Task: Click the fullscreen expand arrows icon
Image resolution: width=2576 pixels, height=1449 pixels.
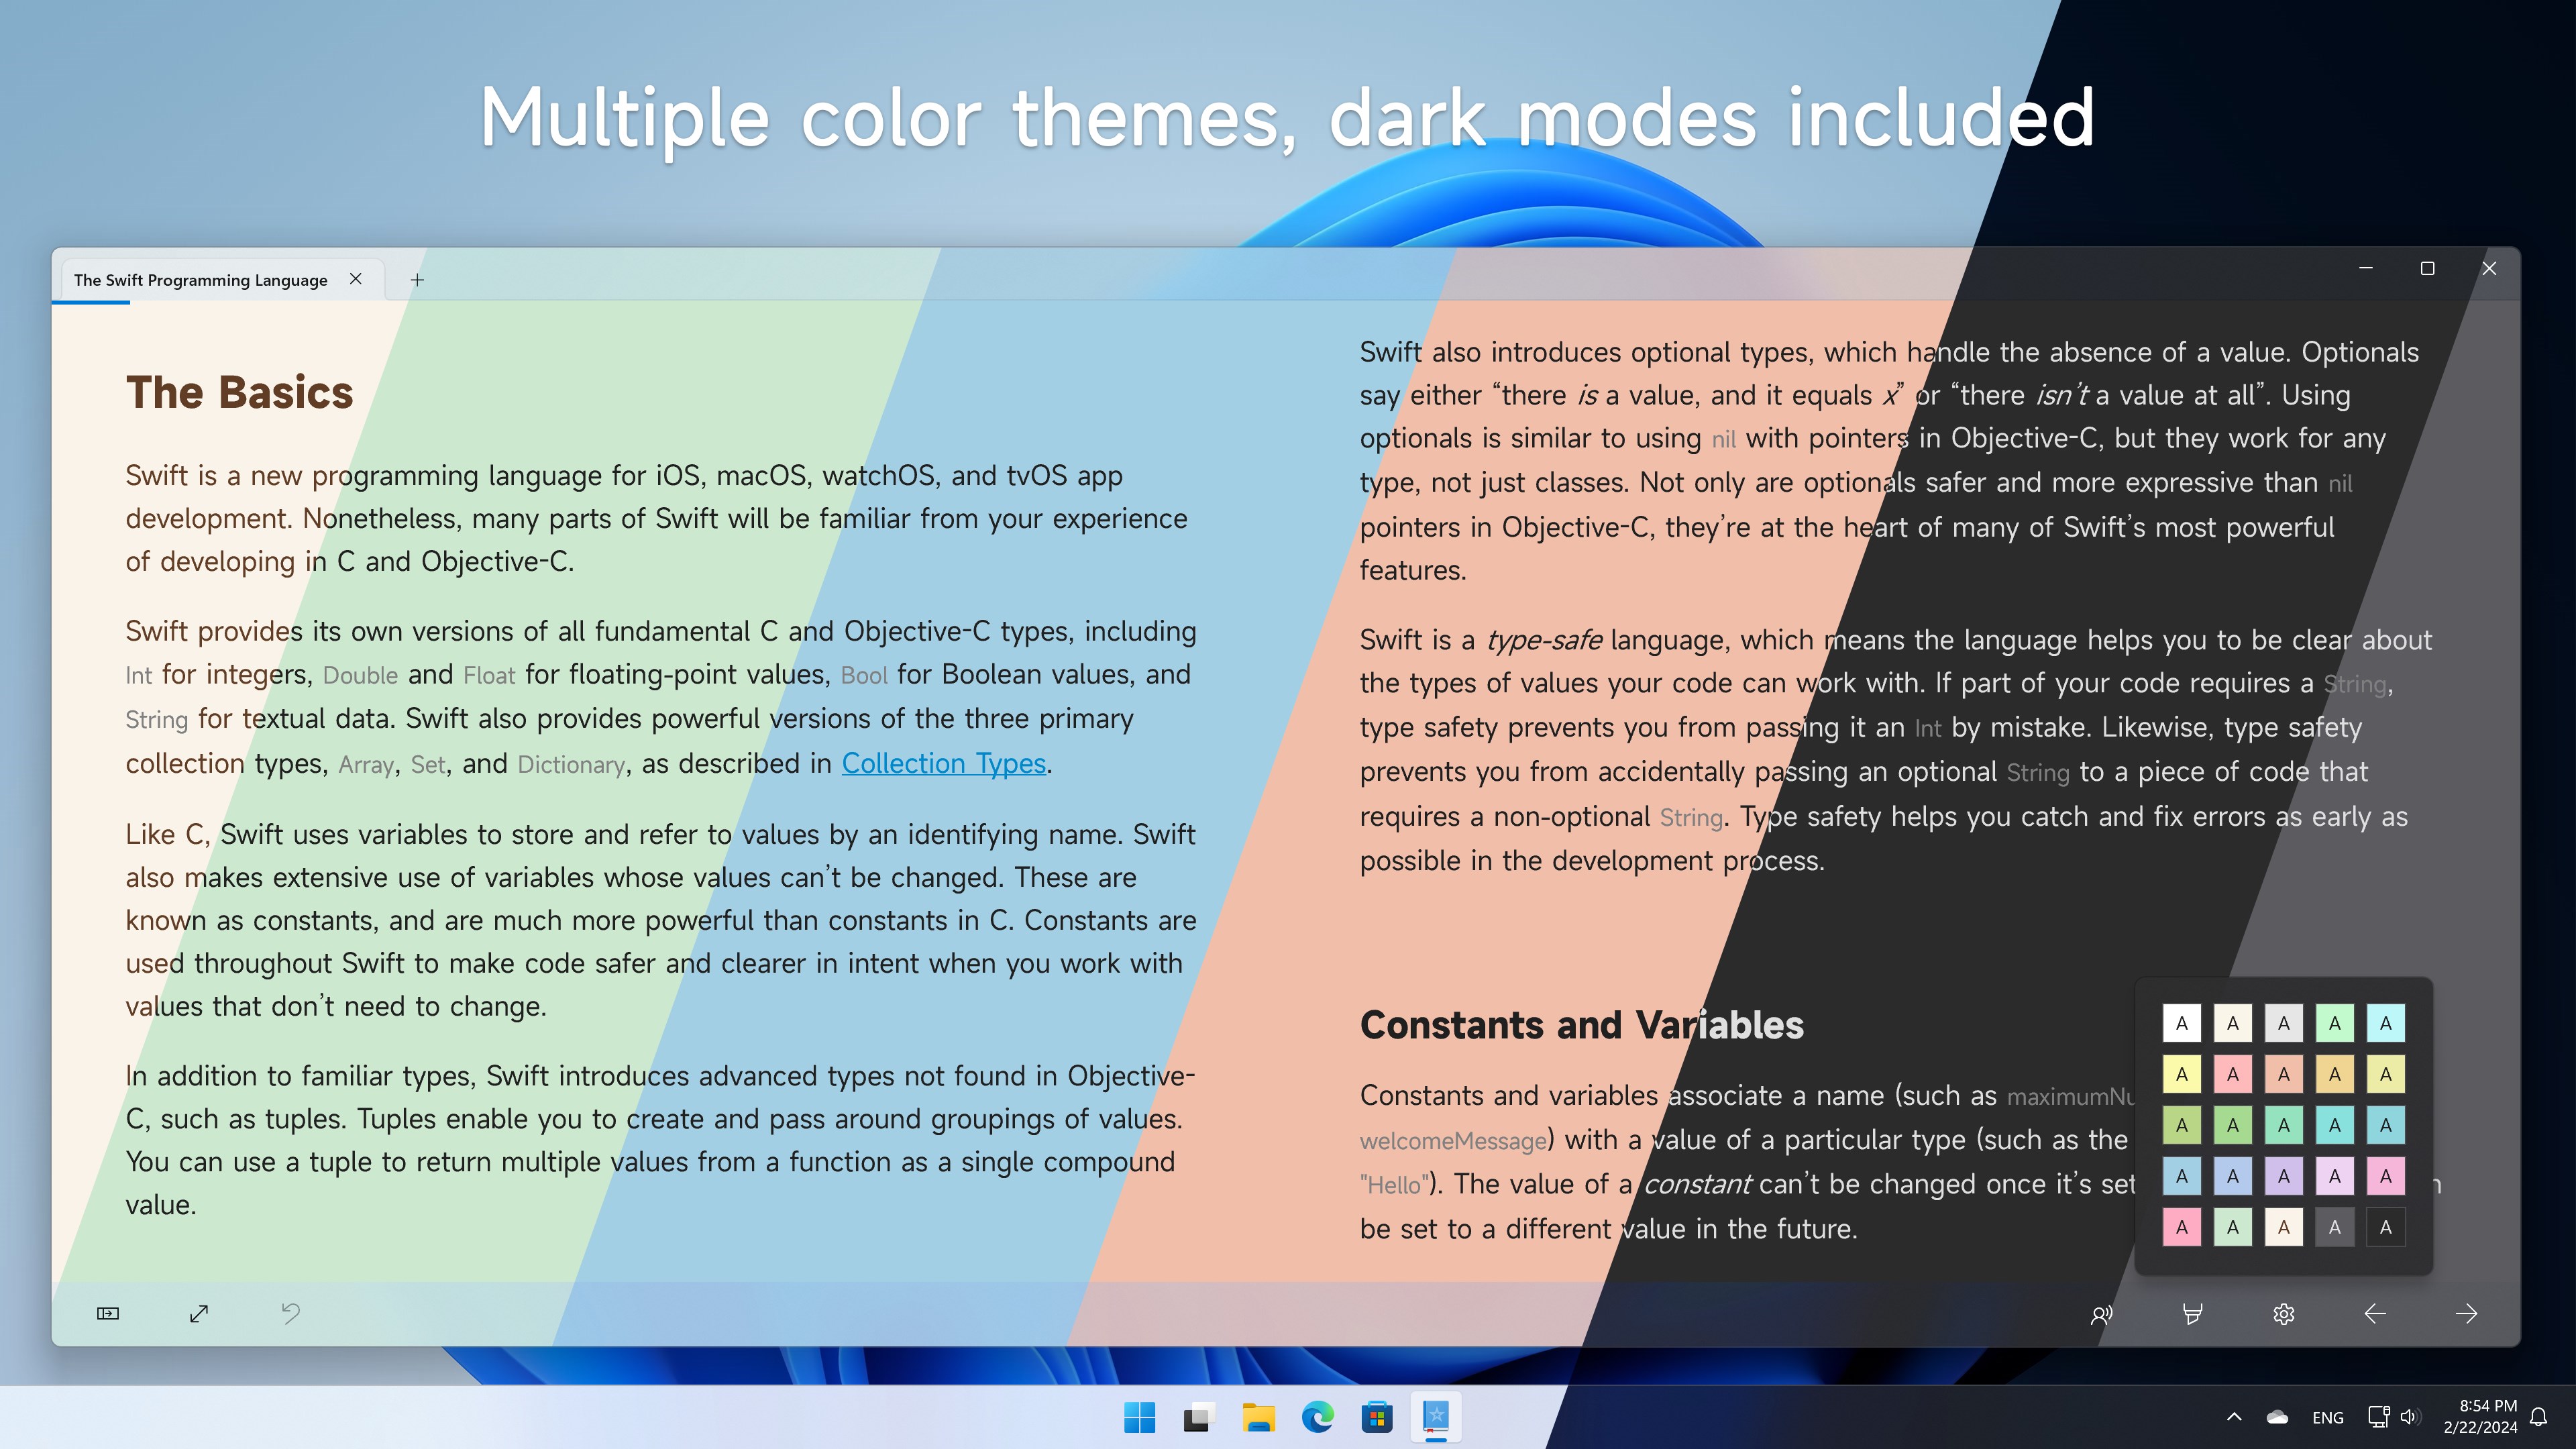Action: 199,1313
